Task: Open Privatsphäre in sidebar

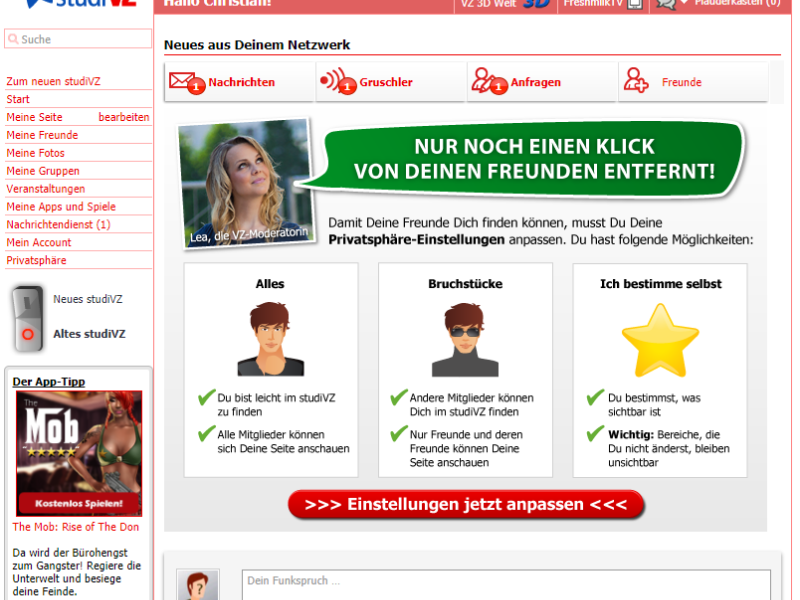Action: point(36,260)
